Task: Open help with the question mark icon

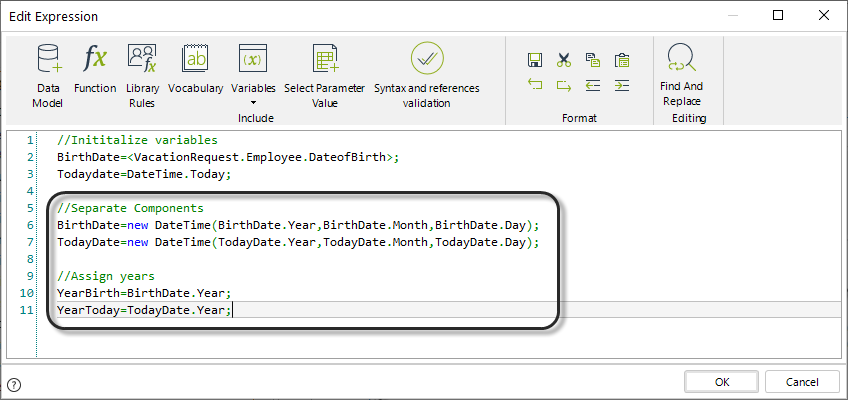Action: [x=15, y=385]
